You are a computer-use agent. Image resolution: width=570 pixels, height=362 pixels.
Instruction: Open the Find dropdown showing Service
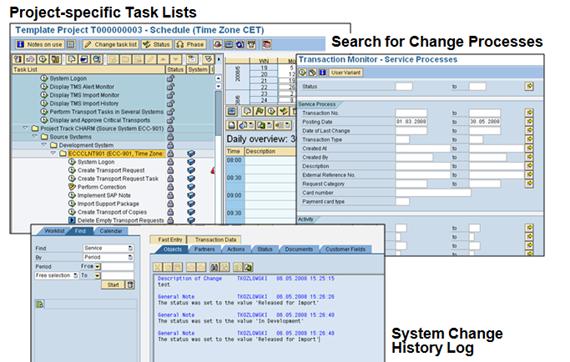point(108,248)
